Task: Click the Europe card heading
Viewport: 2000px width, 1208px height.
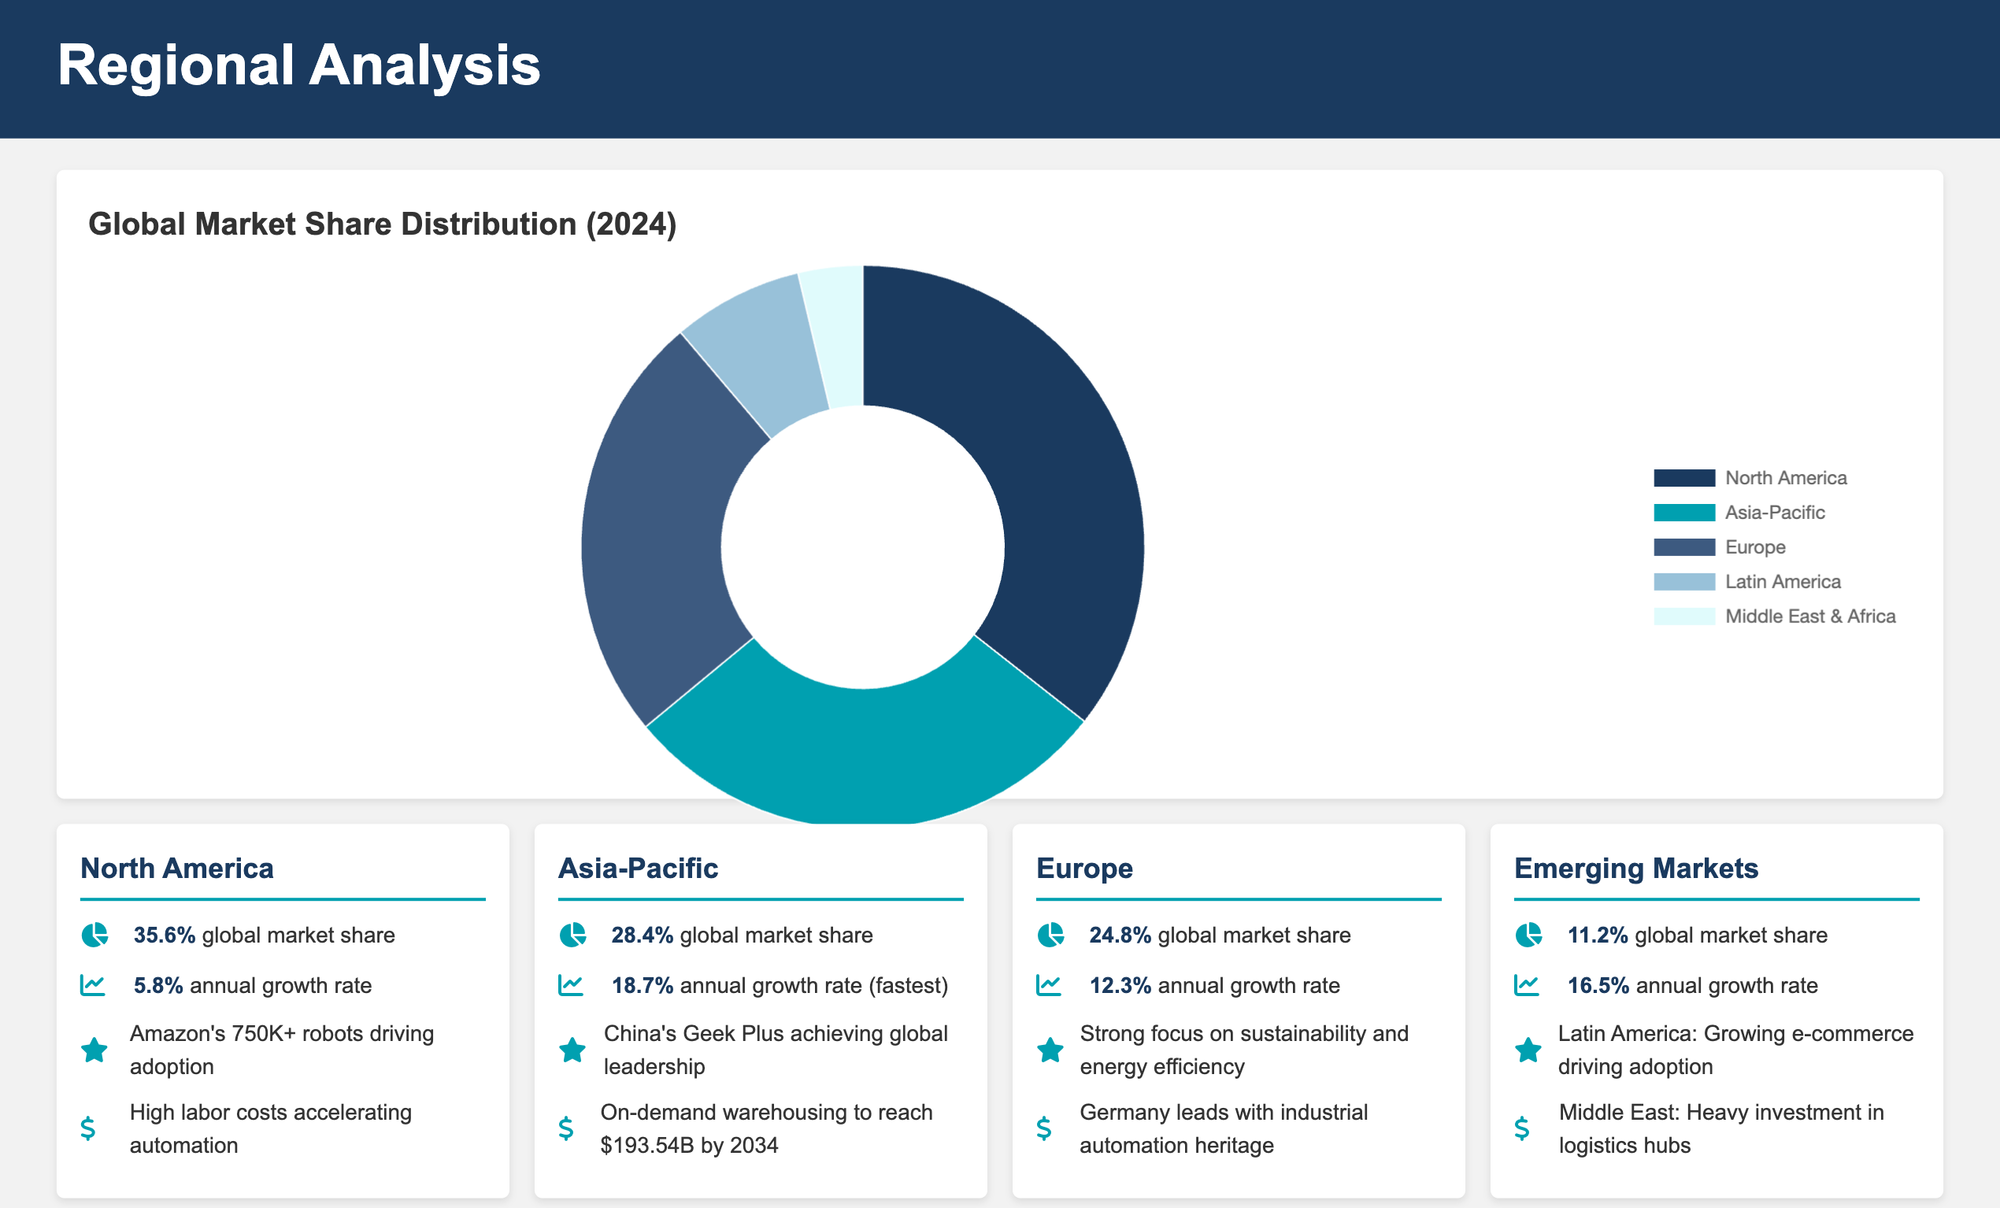Action: click(1084, 868)
